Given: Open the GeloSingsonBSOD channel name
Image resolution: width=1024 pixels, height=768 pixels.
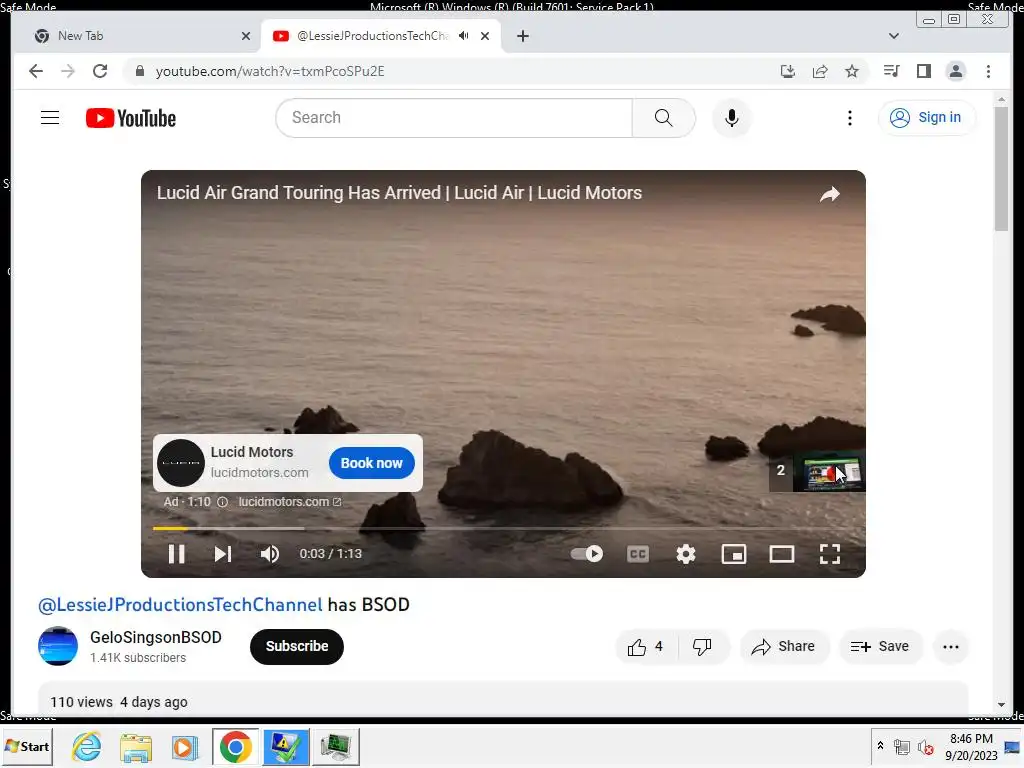Looking at the screenshot, I should [x=156, y=637].
